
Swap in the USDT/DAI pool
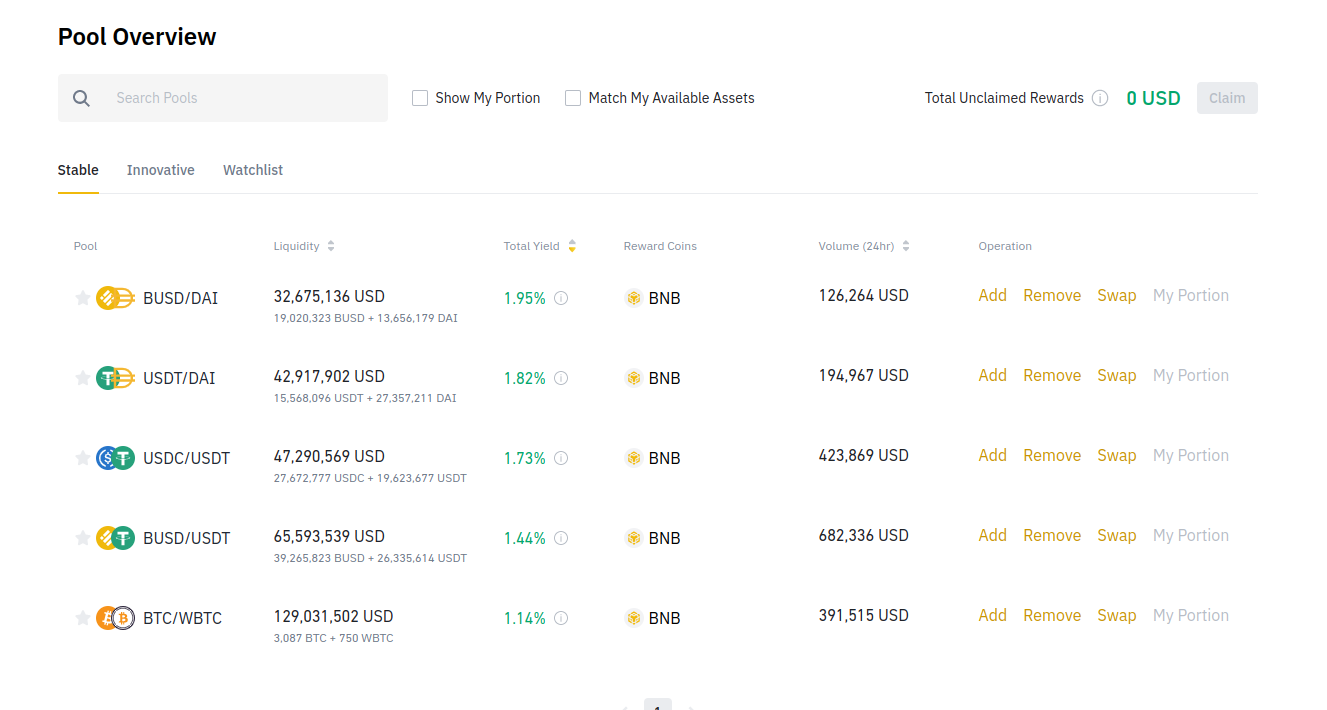point(1117,376)
